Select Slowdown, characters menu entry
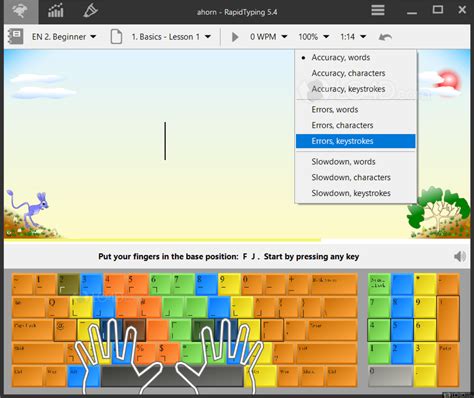Image resolution: width=474 pixels, height=398 pixels. click(x=356, y=177)
